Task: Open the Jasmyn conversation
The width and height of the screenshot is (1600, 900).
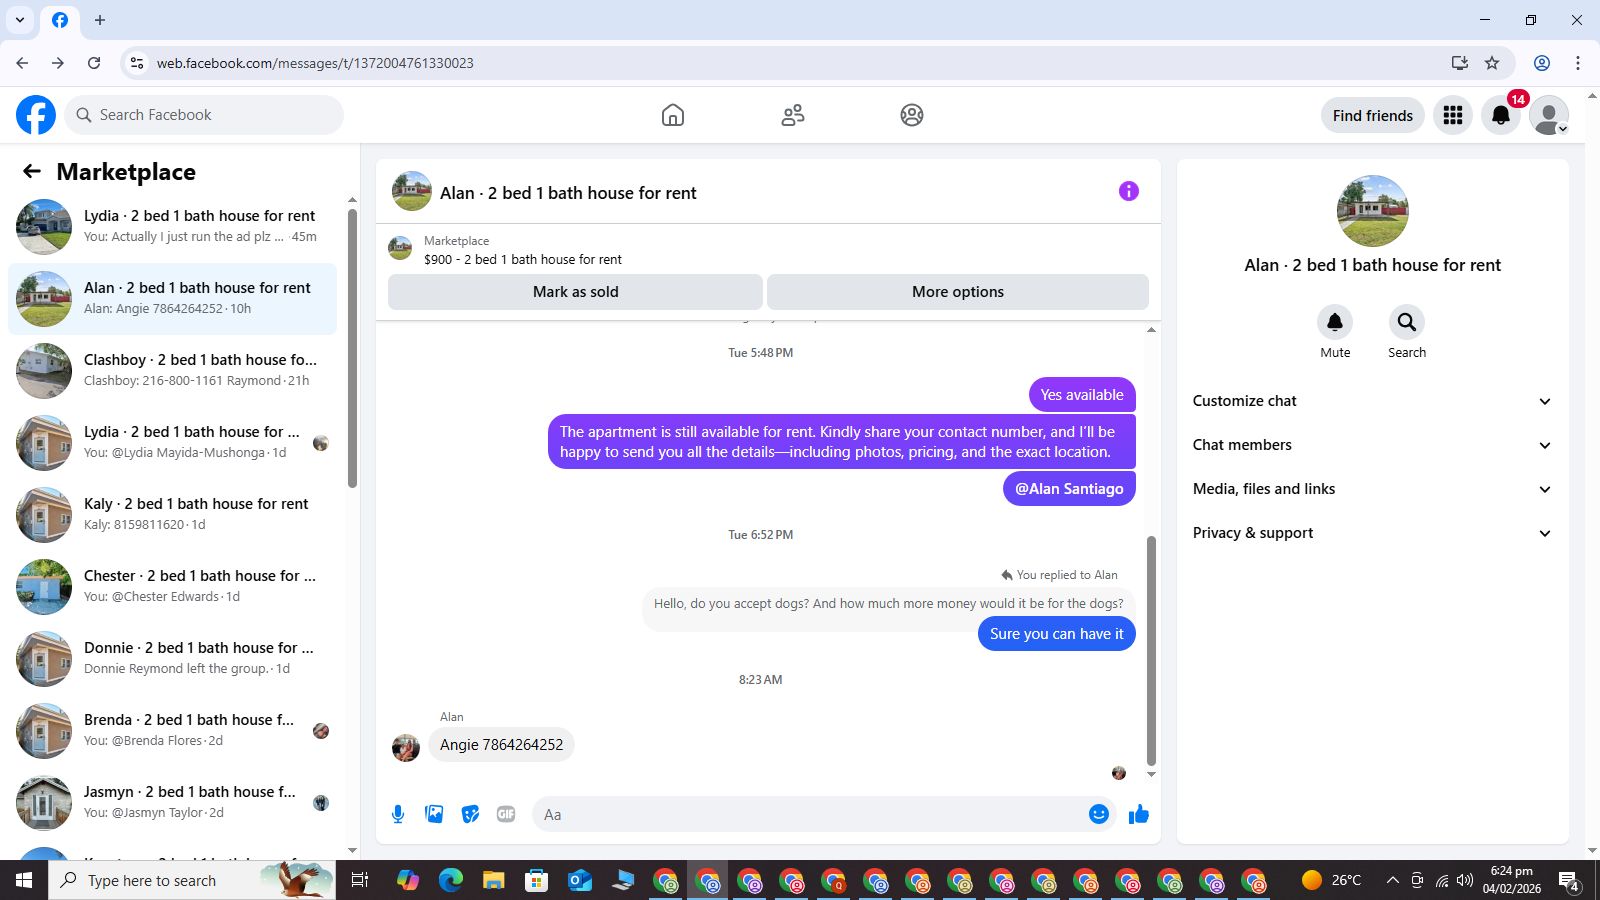Action: (x=172, y=803)
